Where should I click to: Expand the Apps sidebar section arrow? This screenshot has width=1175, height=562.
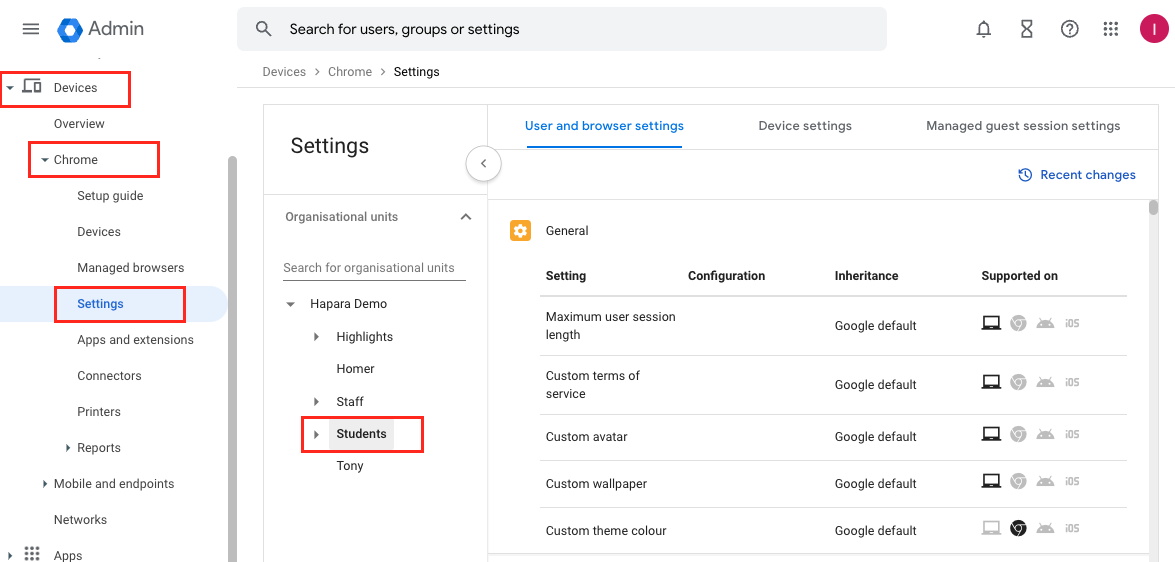pos(10,556)
